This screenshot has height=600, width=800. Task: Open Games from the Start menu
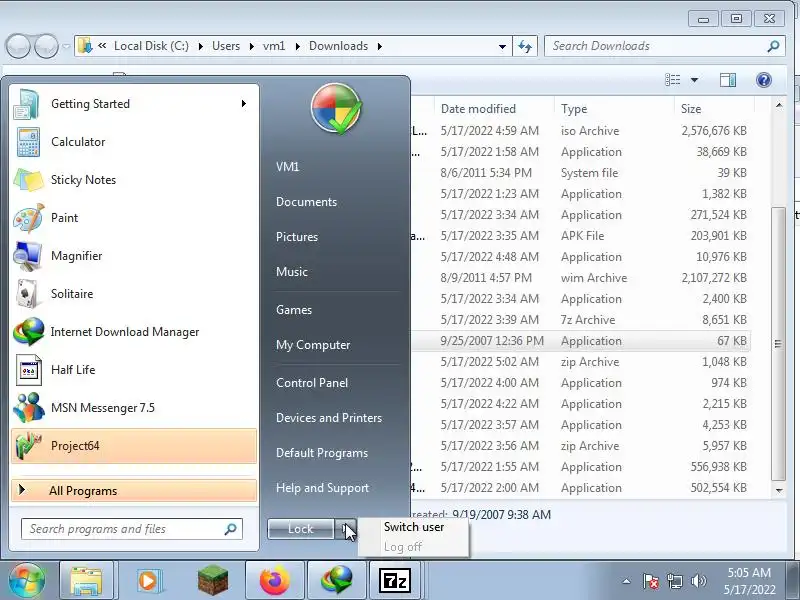point(294,310)
